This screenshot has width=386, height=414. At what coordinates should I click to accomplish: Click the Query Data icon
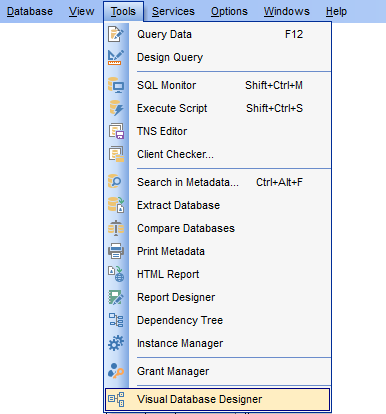pyautogui.click(x=116, y=34)
